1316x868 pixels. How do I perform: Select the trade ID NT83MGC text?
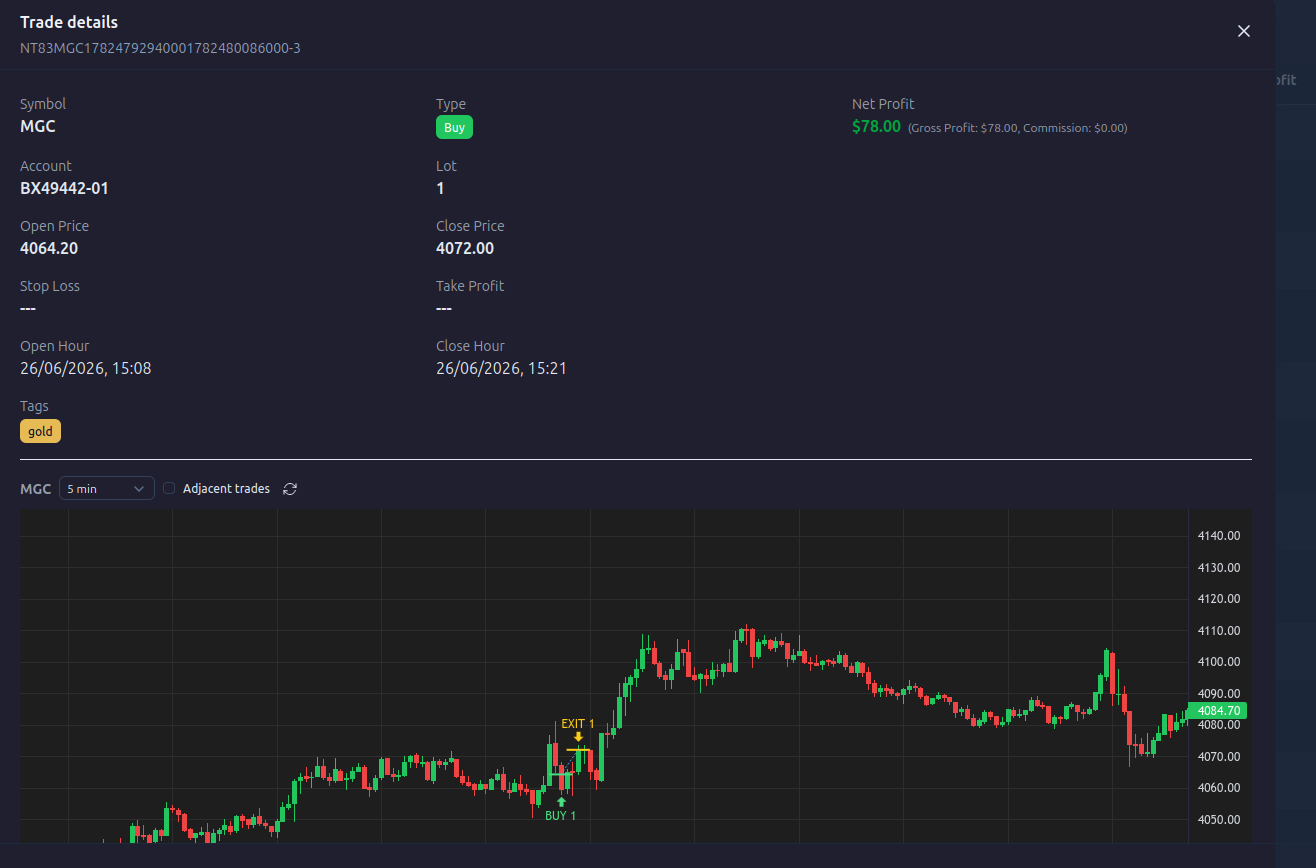pos(160,48)
